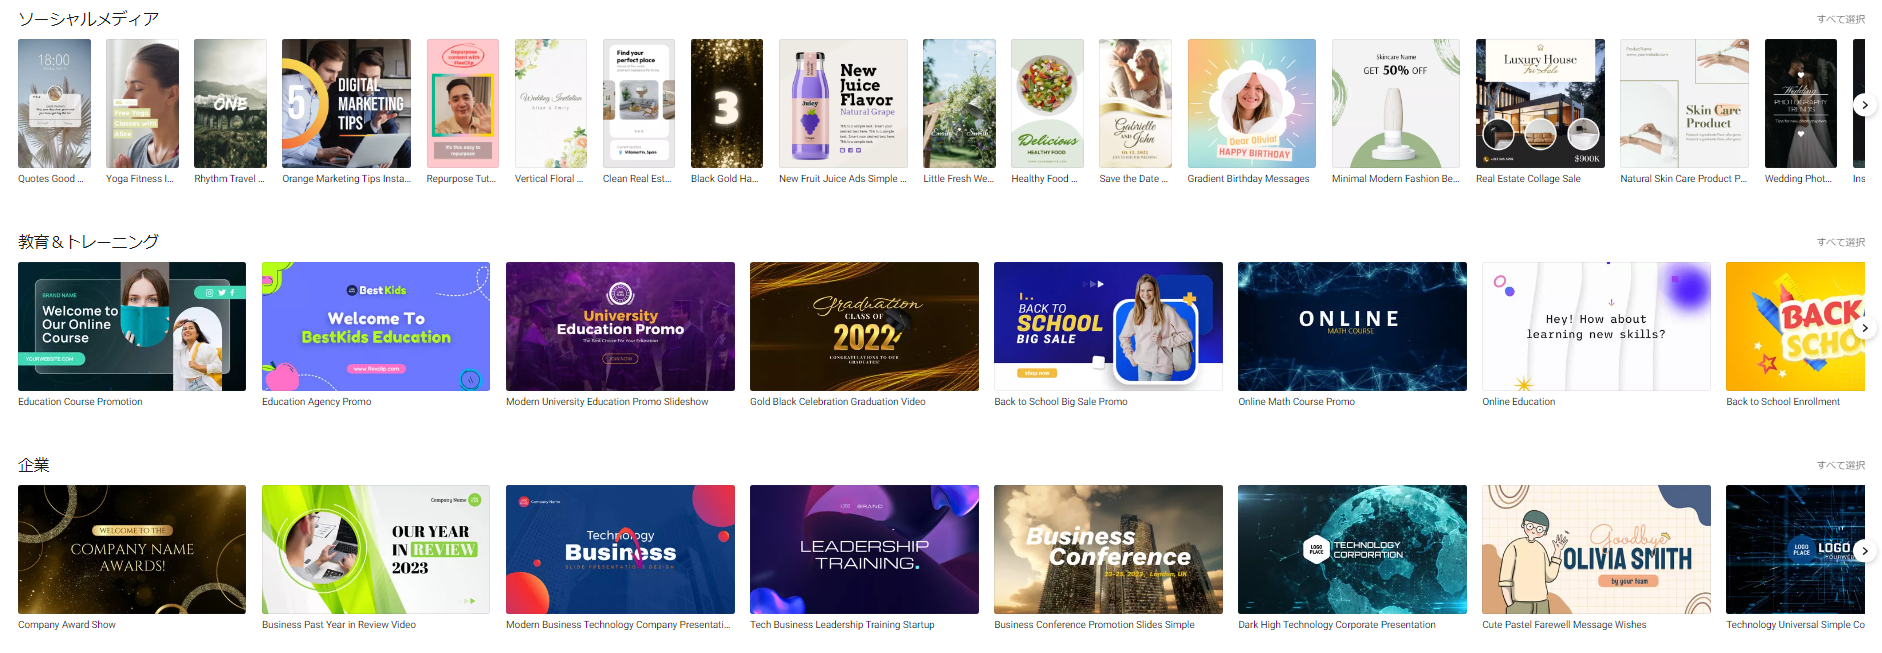Select Gold Black Celebration Graduation Video

[x=864, y=327]
